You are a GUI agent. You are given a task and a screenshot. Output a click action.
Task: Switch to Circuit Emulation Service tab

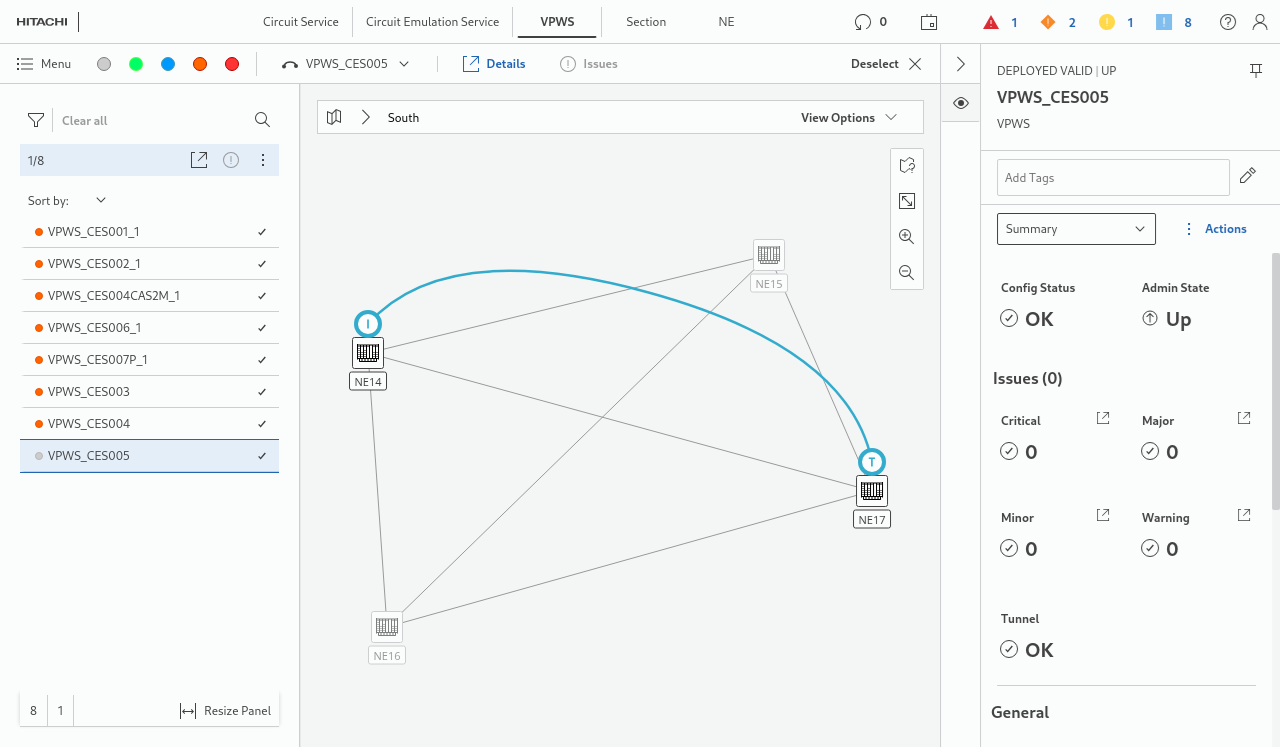point(432,22)
